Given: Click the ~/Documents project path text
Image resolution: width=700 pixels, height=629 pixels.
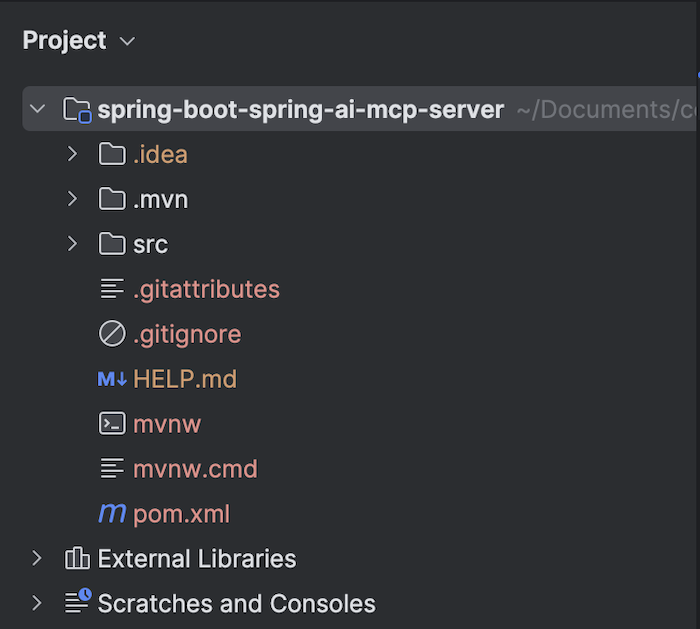Looking at the screenshot, I should tap(605, 110).
